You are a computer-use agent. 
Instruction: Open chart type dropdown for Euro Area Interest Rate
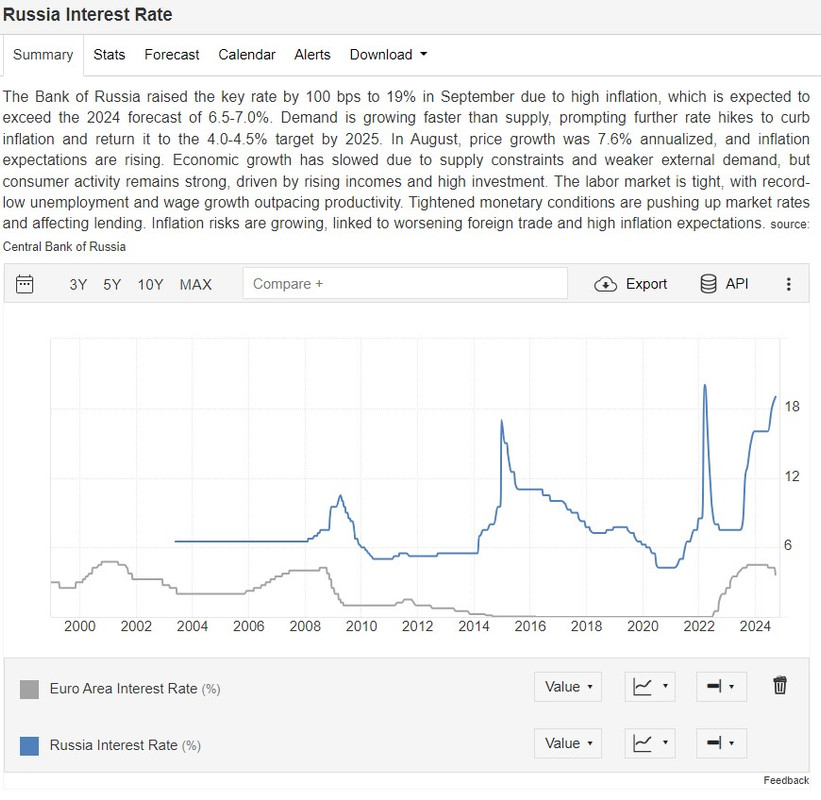pos(650,686)
